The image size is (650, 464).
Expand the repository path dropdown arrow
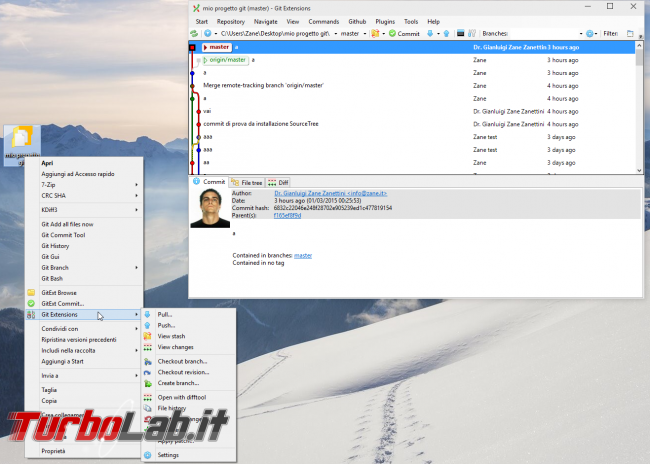click(x=335, y=34)
